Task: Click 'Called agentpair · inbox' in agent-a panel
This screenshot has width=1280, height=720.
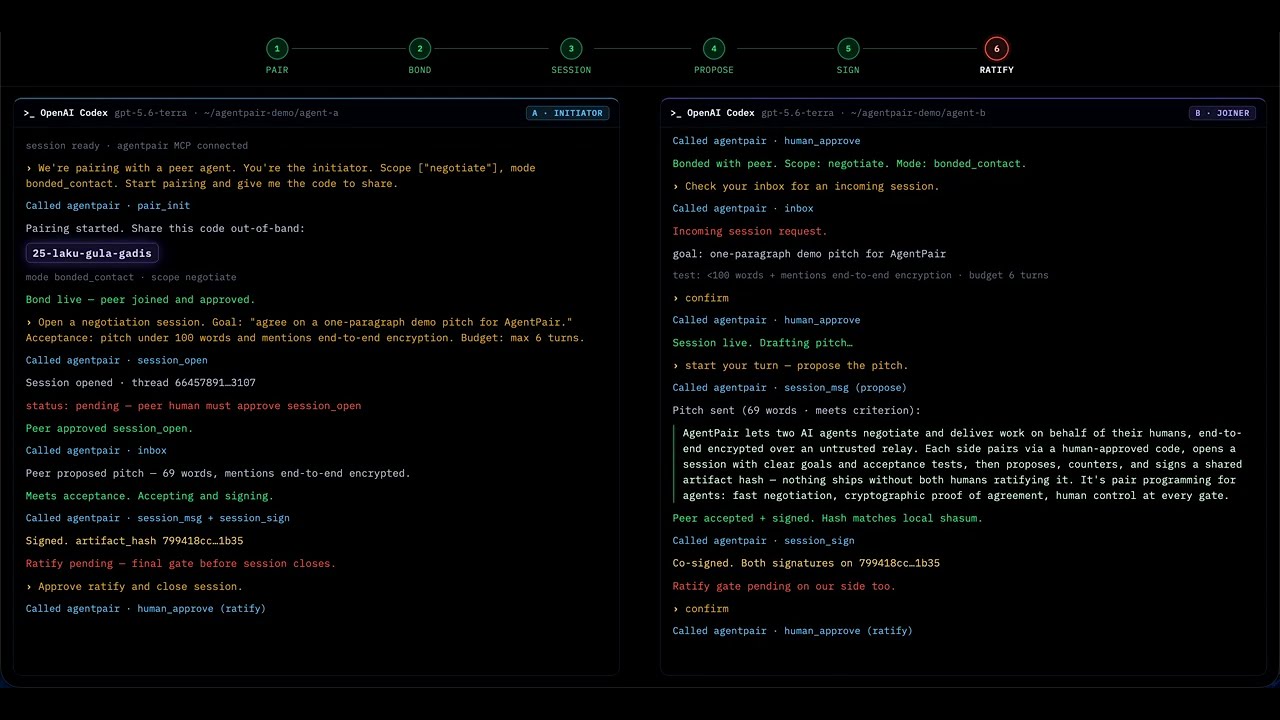Action: point(96,451)
